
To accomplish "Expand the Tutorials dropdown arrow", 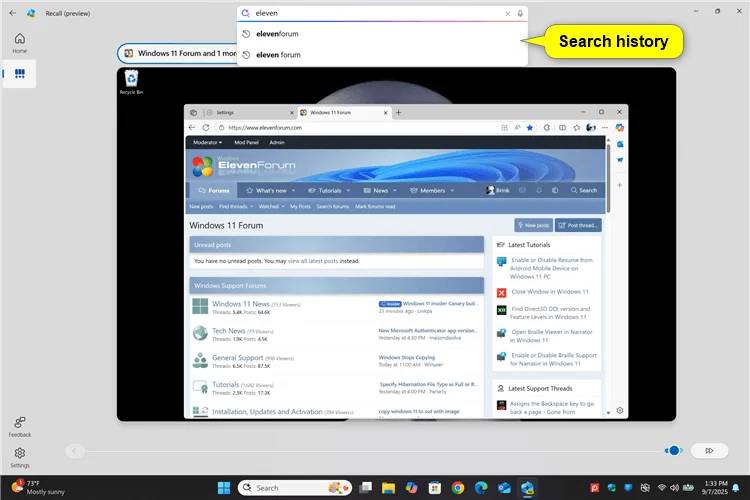I will [348, 190].
